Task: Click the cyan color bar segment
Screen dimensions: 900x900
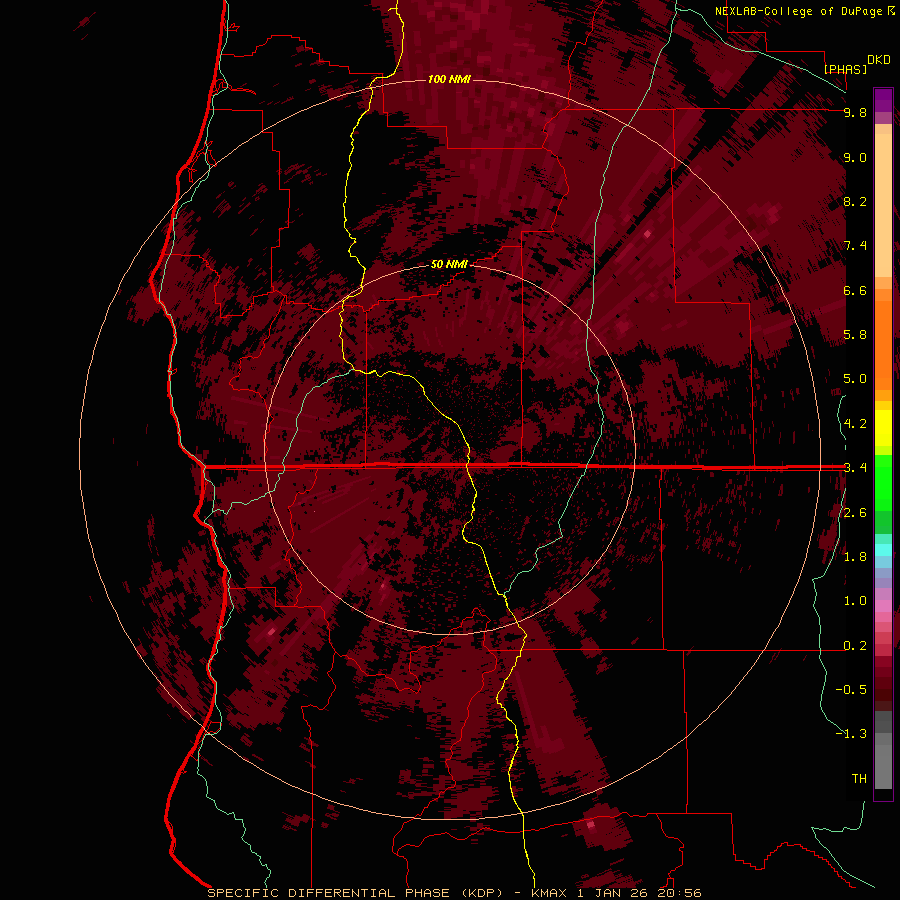Action: click(883, 550)
